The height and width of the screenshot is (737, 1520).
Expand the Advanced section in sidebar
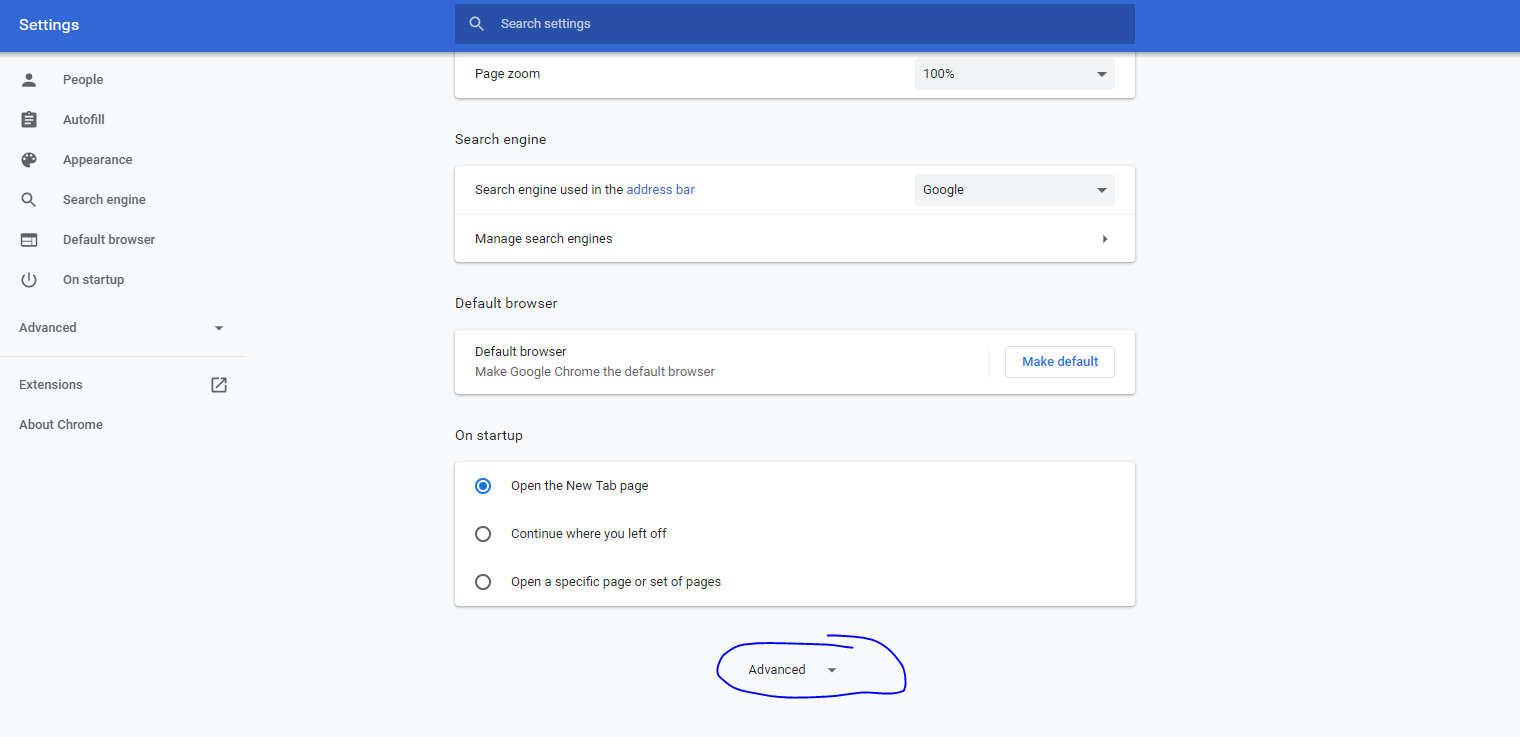click(x=122, y=328)
